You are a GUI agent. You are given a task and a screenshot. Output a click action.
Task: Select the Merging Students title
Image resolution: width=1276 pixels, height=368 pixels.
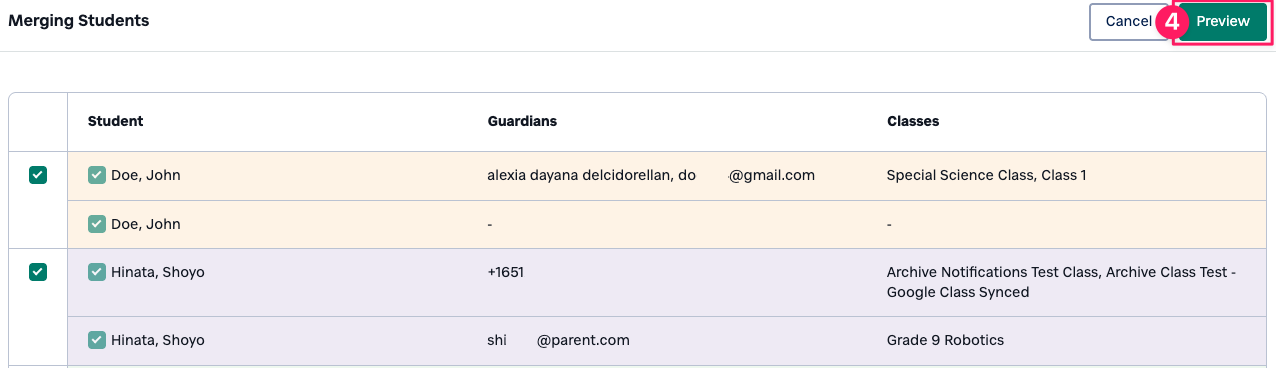pos(79,20)
